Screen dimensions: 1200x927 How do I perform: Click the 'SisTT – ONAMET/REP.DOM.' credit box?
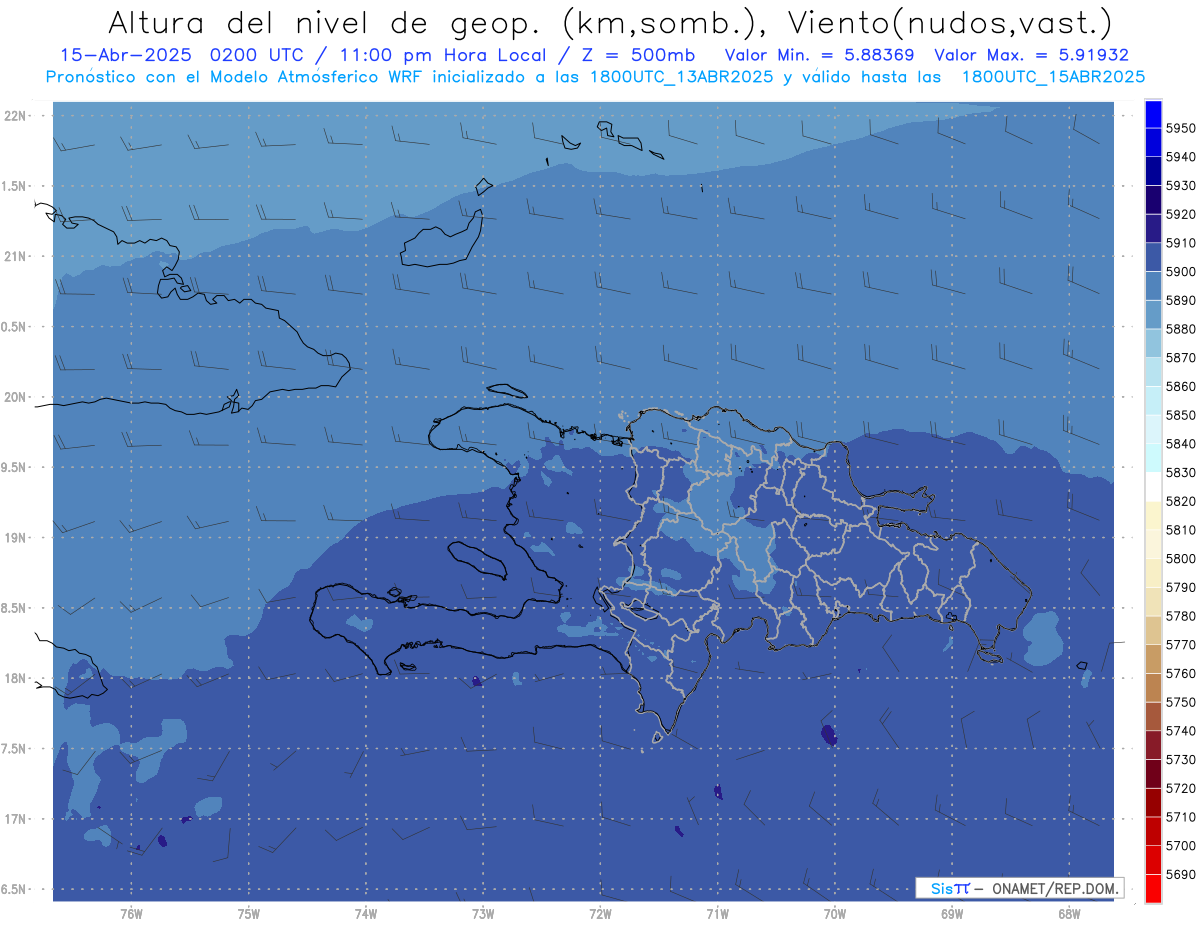(x=1019, y=888)
